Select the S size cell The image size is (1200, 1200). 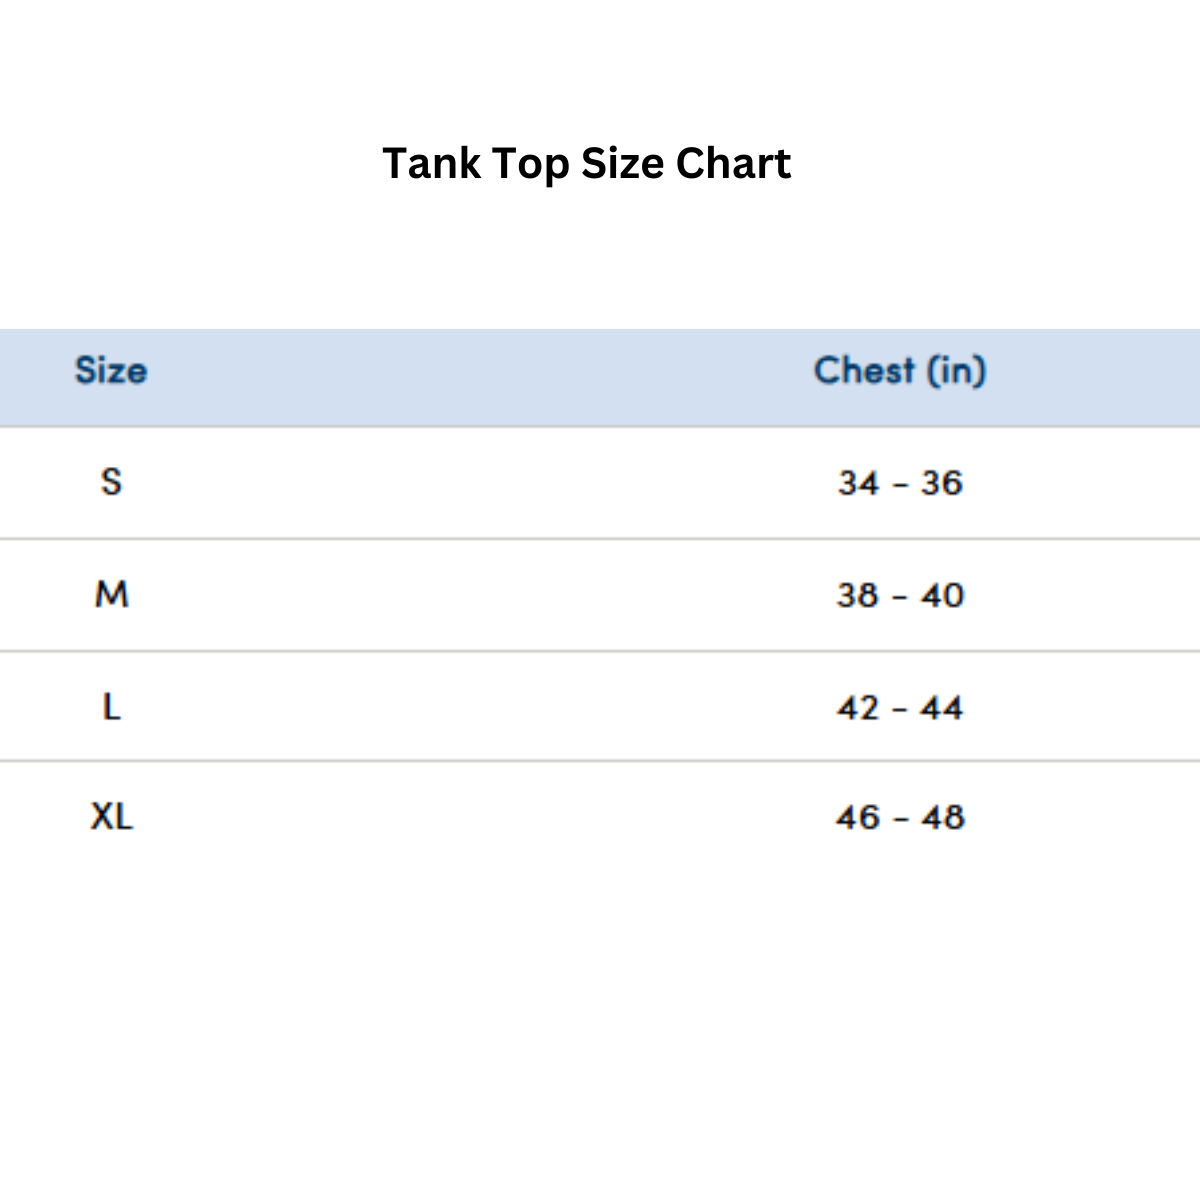point(111,482)
